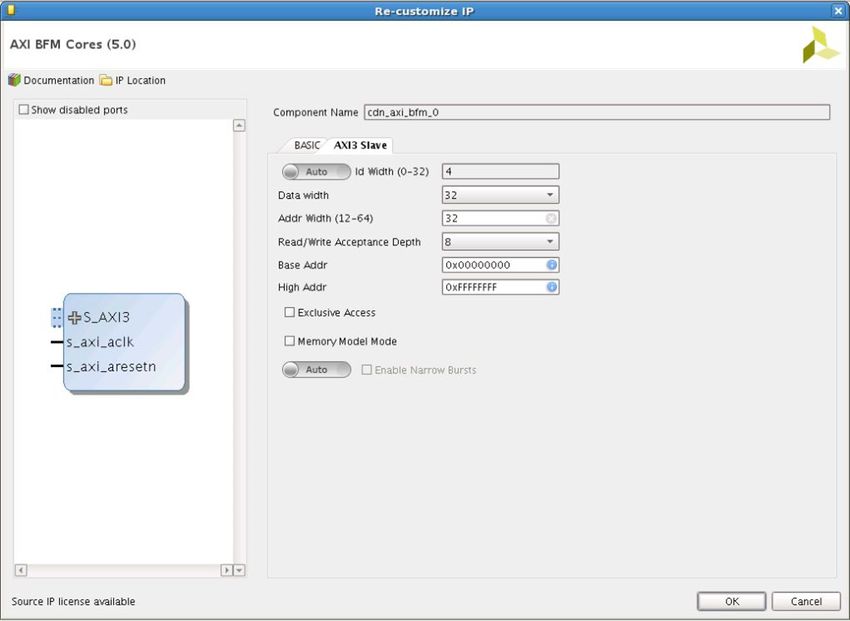The height and width of the screenshot is (621, 850).
Task: Click the Base Addr input field
Action: pos(500,265)
